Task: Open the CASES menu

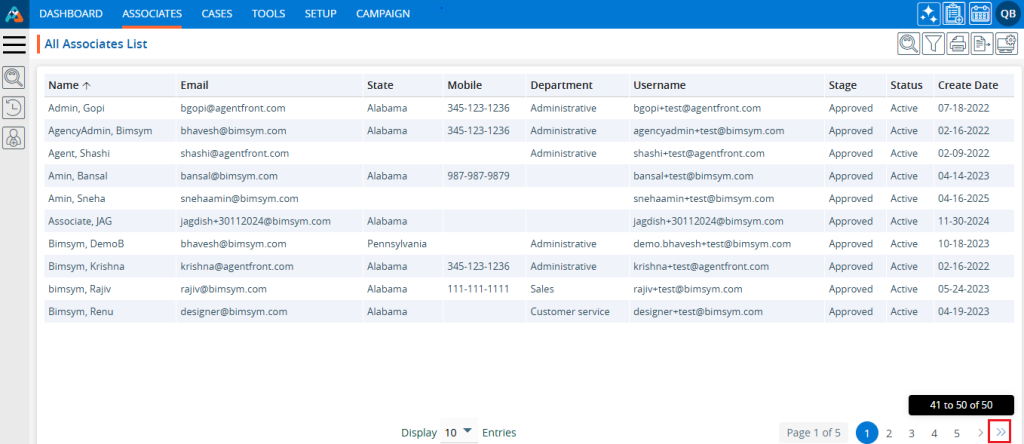Action: 216,14
